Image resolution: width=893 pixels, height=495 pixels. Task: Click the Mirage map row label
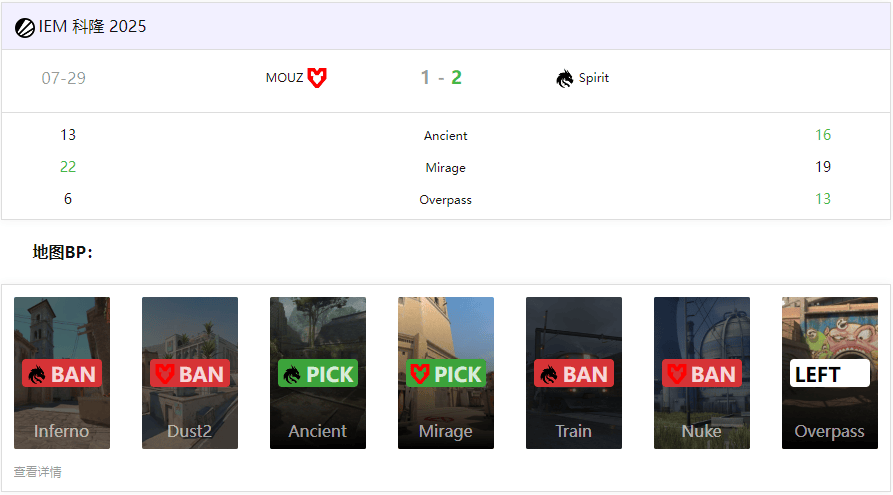(445, 167)
